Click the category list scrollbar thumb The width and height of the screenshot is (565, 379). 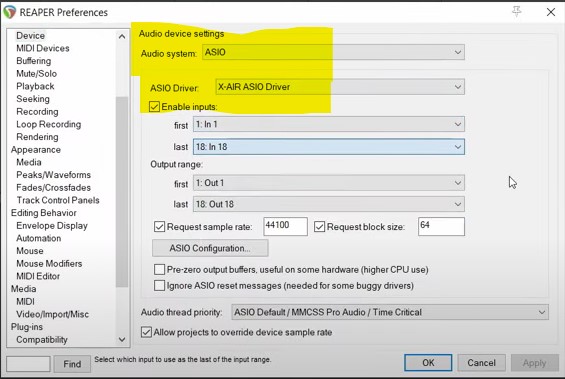pos(122,192)
